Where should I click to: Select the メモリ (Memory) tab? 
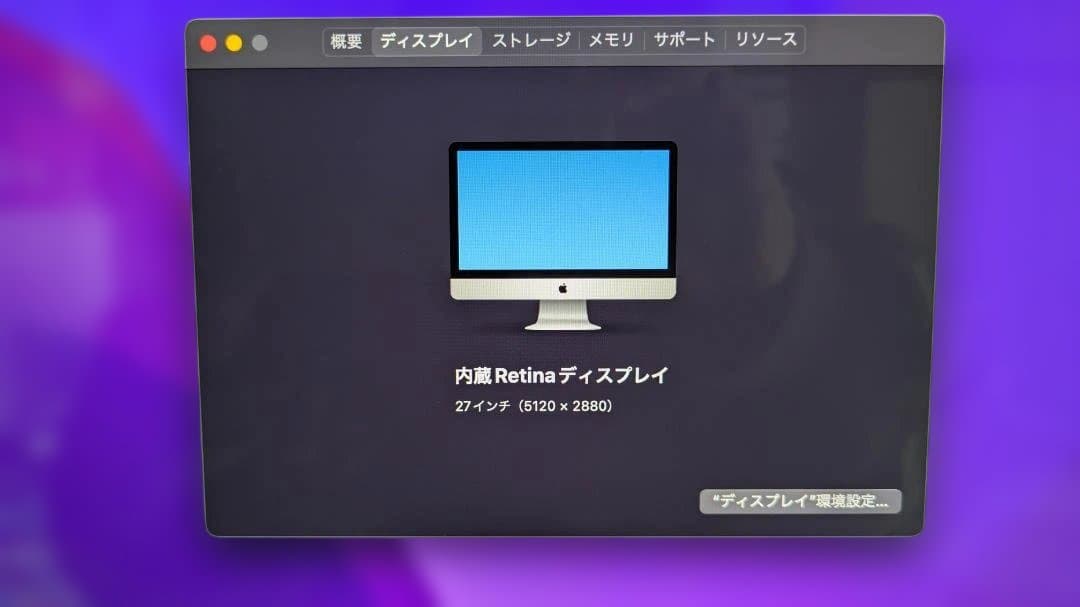[x=611, y=40]
